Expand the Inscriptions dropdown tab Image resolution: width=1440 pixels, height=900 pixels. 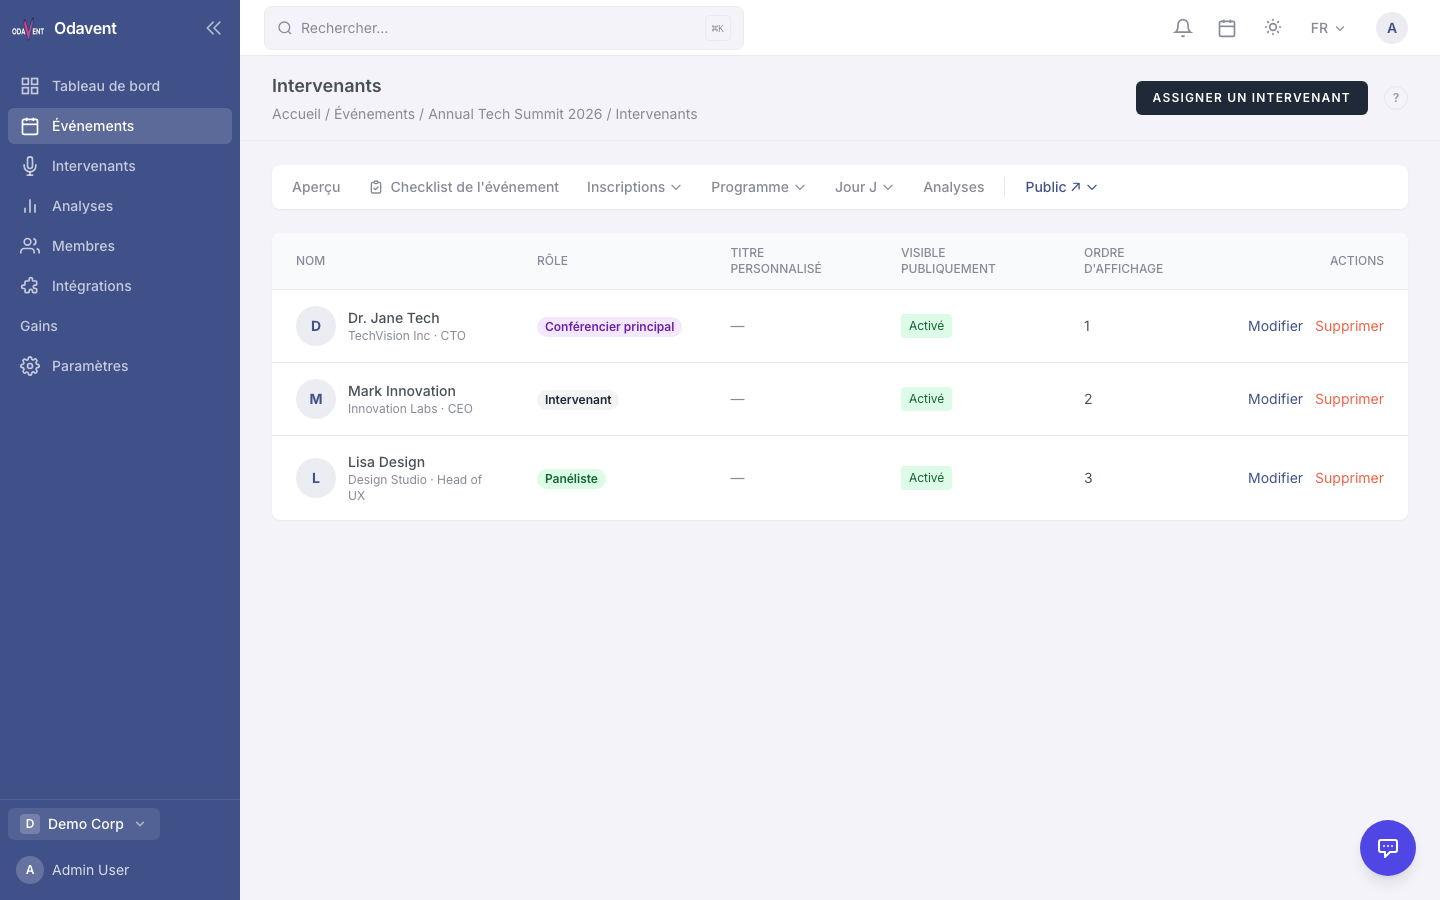coord(634,187)
